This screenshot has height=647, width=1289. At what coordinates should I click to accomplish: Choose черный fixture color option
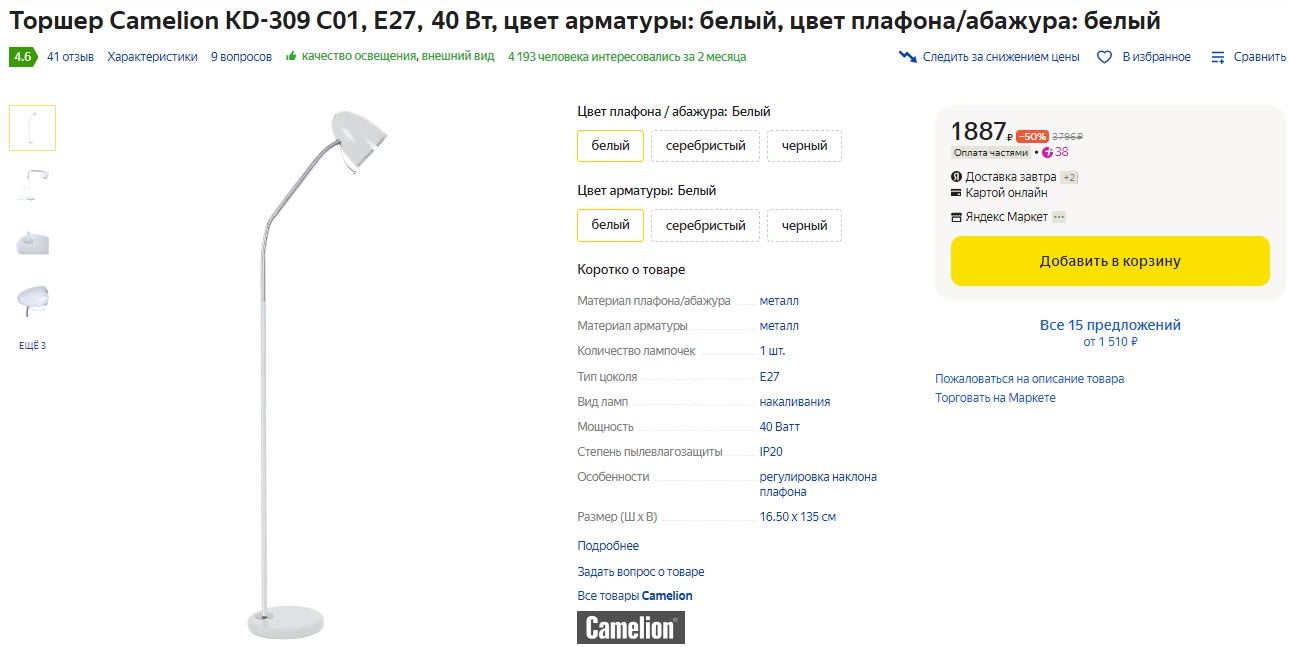804,225
